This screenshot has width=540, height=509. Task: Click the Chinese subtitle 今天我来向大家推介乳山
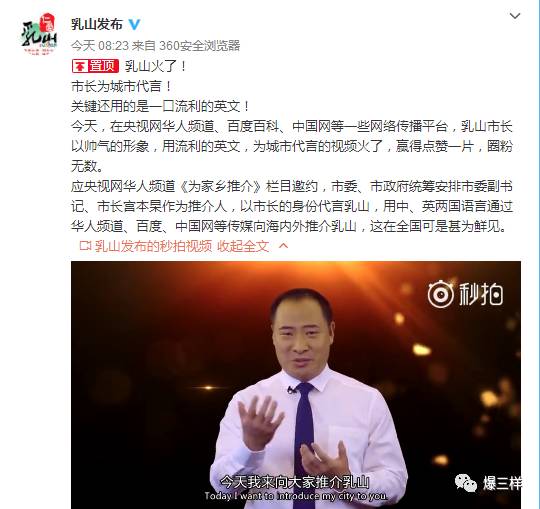pos(295,482)
